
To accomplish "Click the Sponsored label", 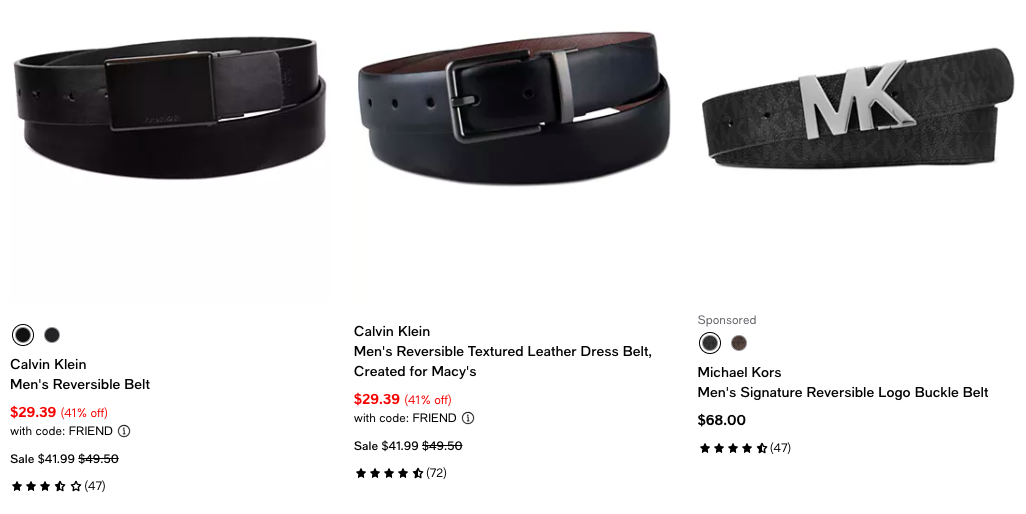I will (727, 320).
